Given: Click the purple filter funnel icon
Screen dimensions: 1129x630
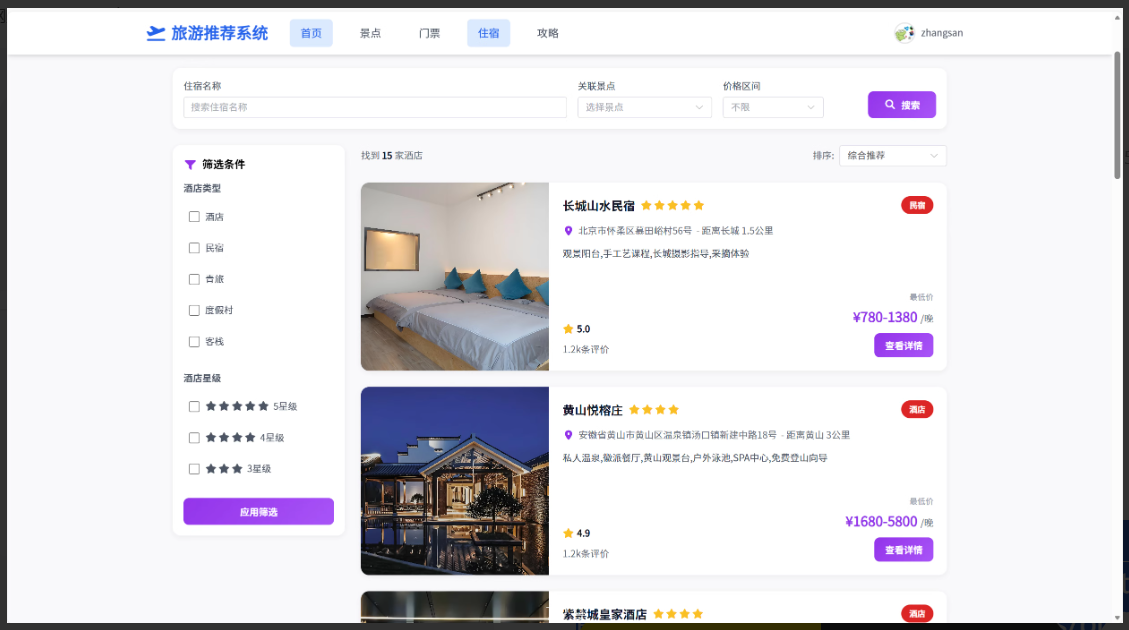Looking at the screenshot, I should pyautogui.click(x=190, y=164).
